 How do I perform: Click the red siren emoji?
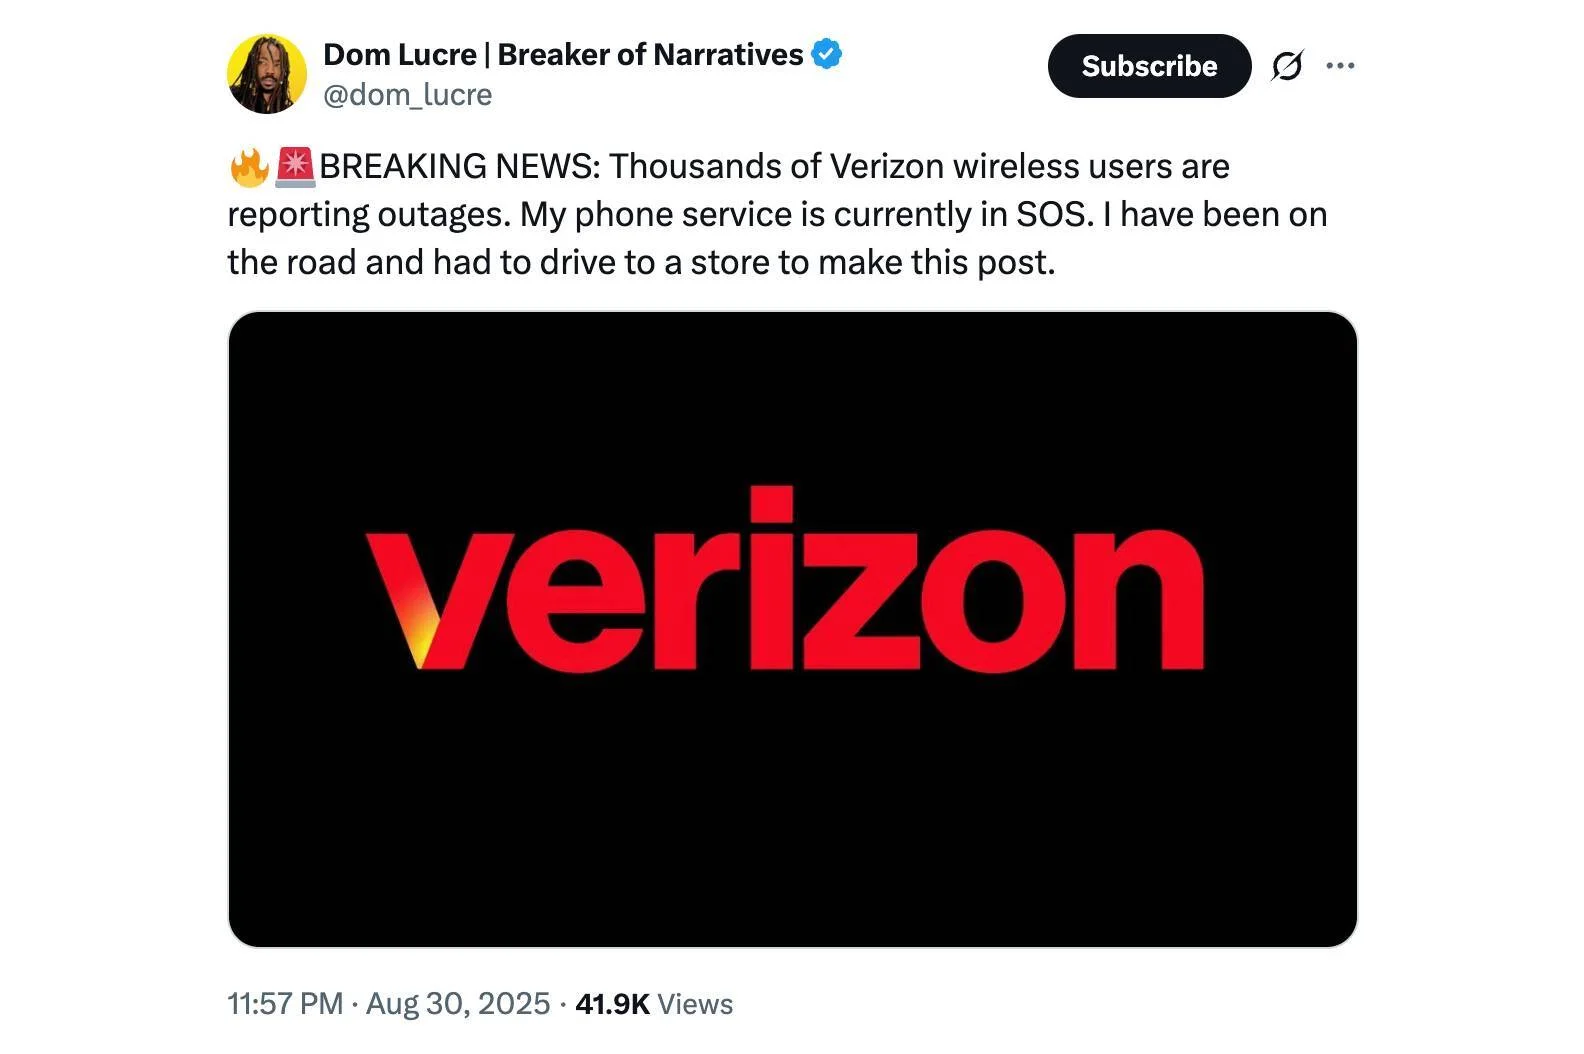tap(295, 167)
